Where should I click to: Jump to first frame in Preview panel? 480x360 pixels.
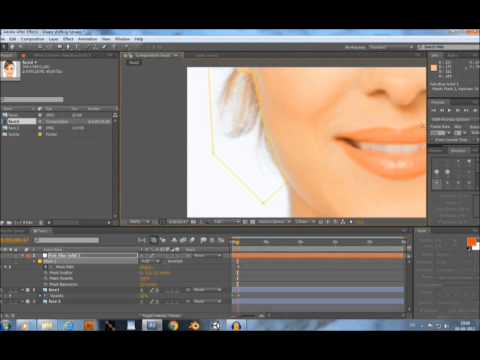434,110
